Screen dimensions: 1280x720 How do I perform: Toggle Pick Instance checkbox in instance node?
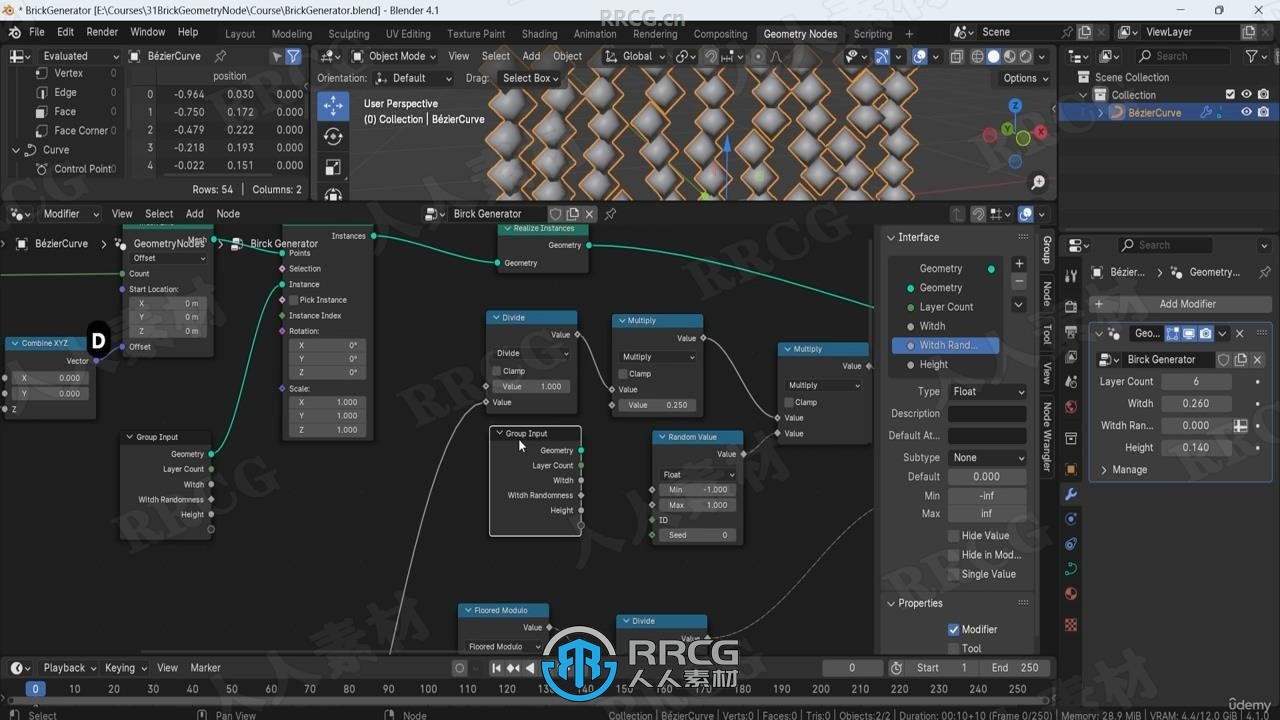293,300
